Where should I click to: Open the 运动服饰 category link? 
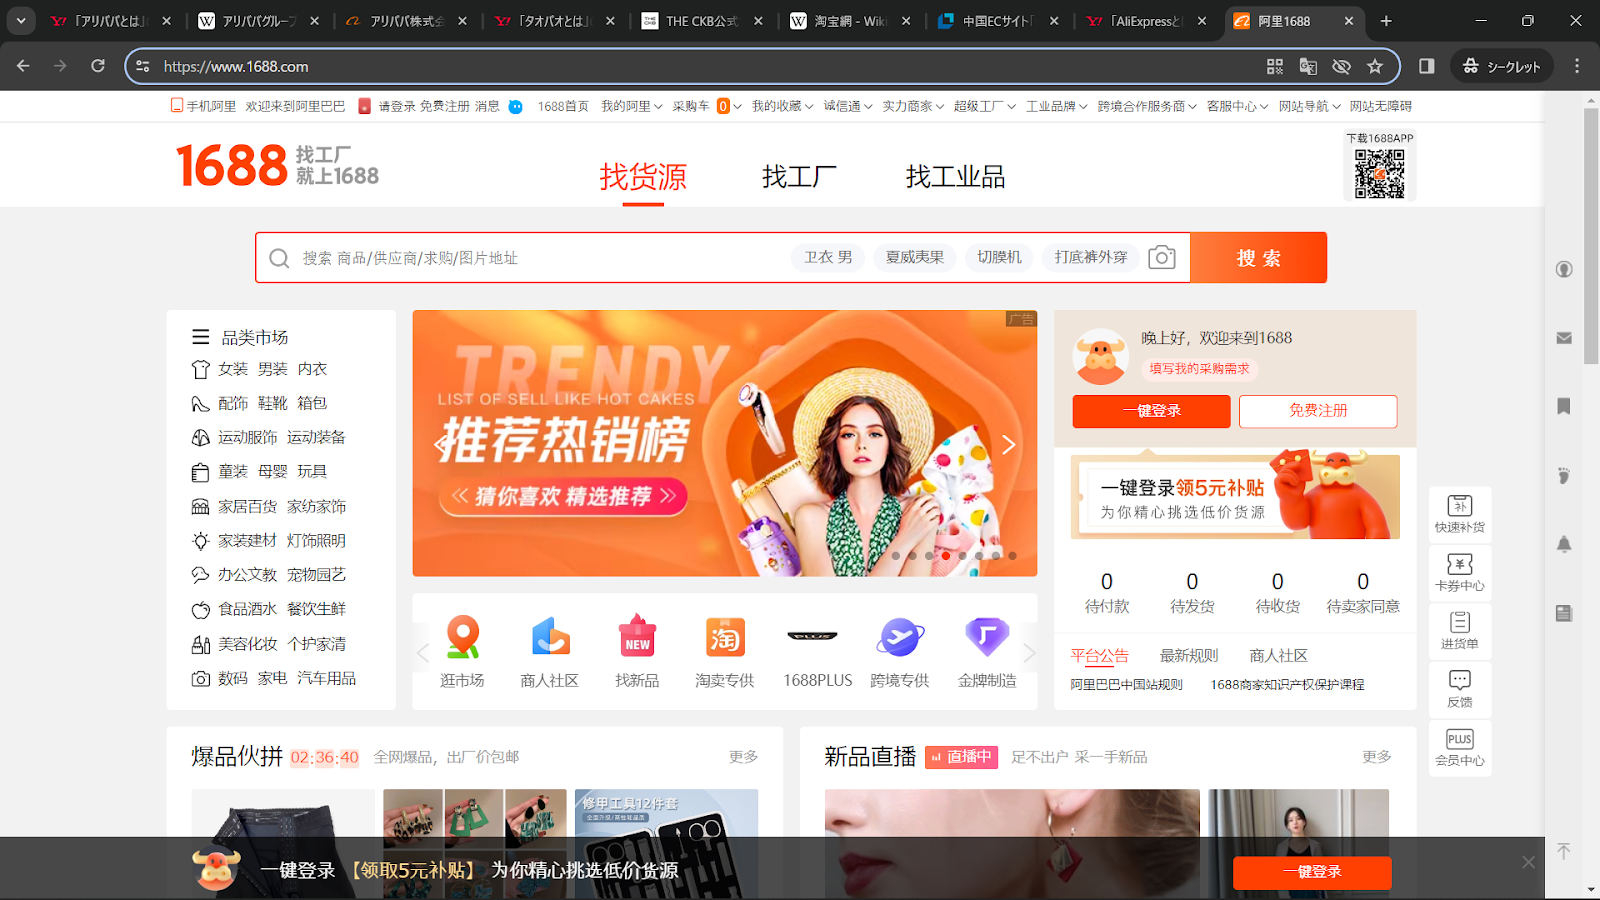coord(248,437)
